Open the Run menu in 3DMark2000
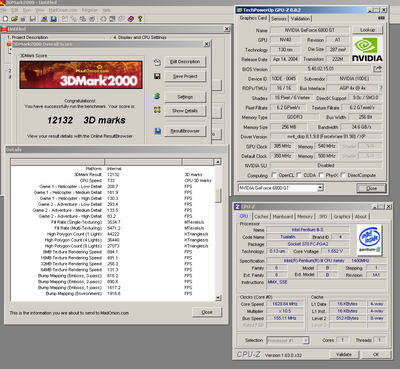This screenshot has height=369, width=400. [27, 10]
